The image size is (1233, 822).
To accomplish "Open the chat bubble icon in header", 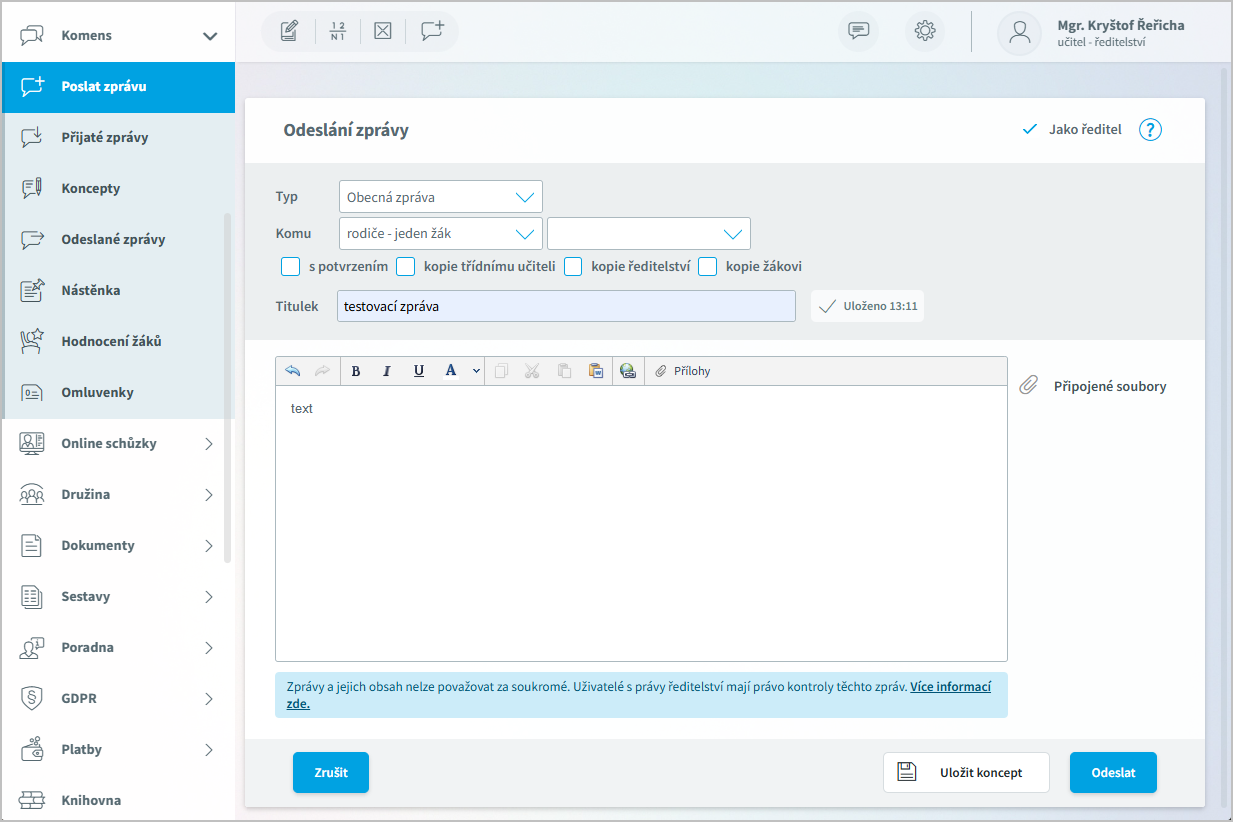I will (x=858, y=31).
